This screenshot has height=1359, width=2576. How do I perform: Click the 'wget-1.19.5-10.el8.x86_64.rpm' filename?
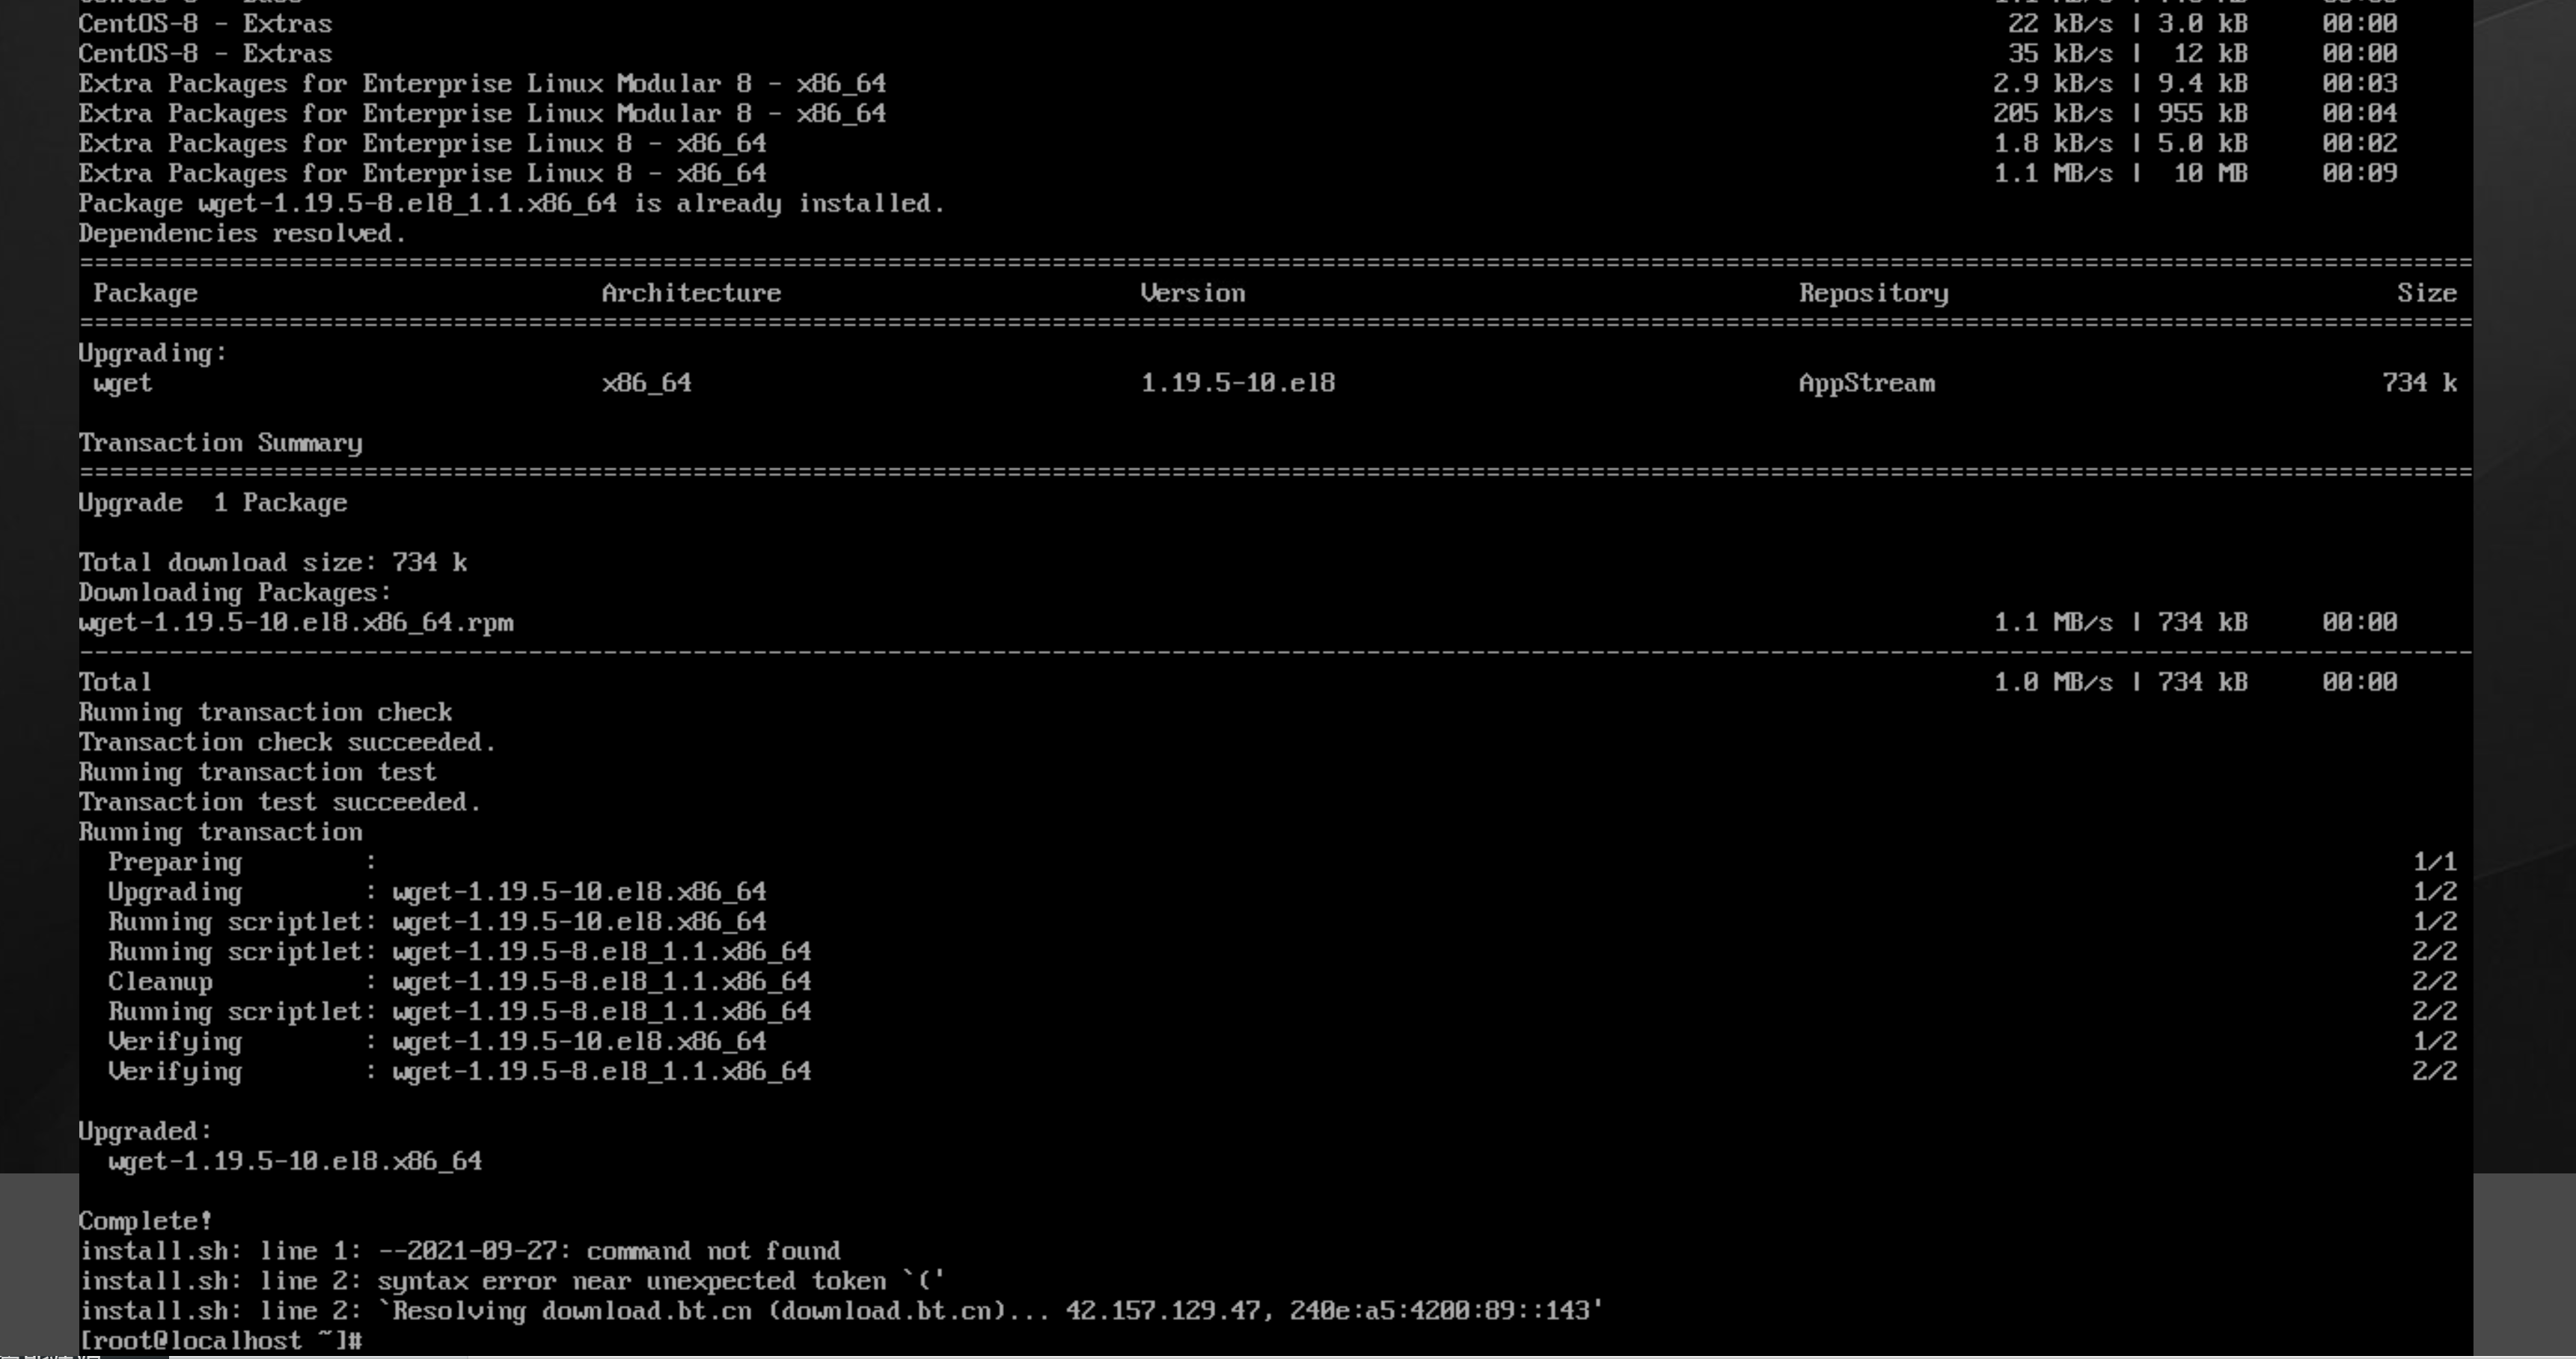296,623
